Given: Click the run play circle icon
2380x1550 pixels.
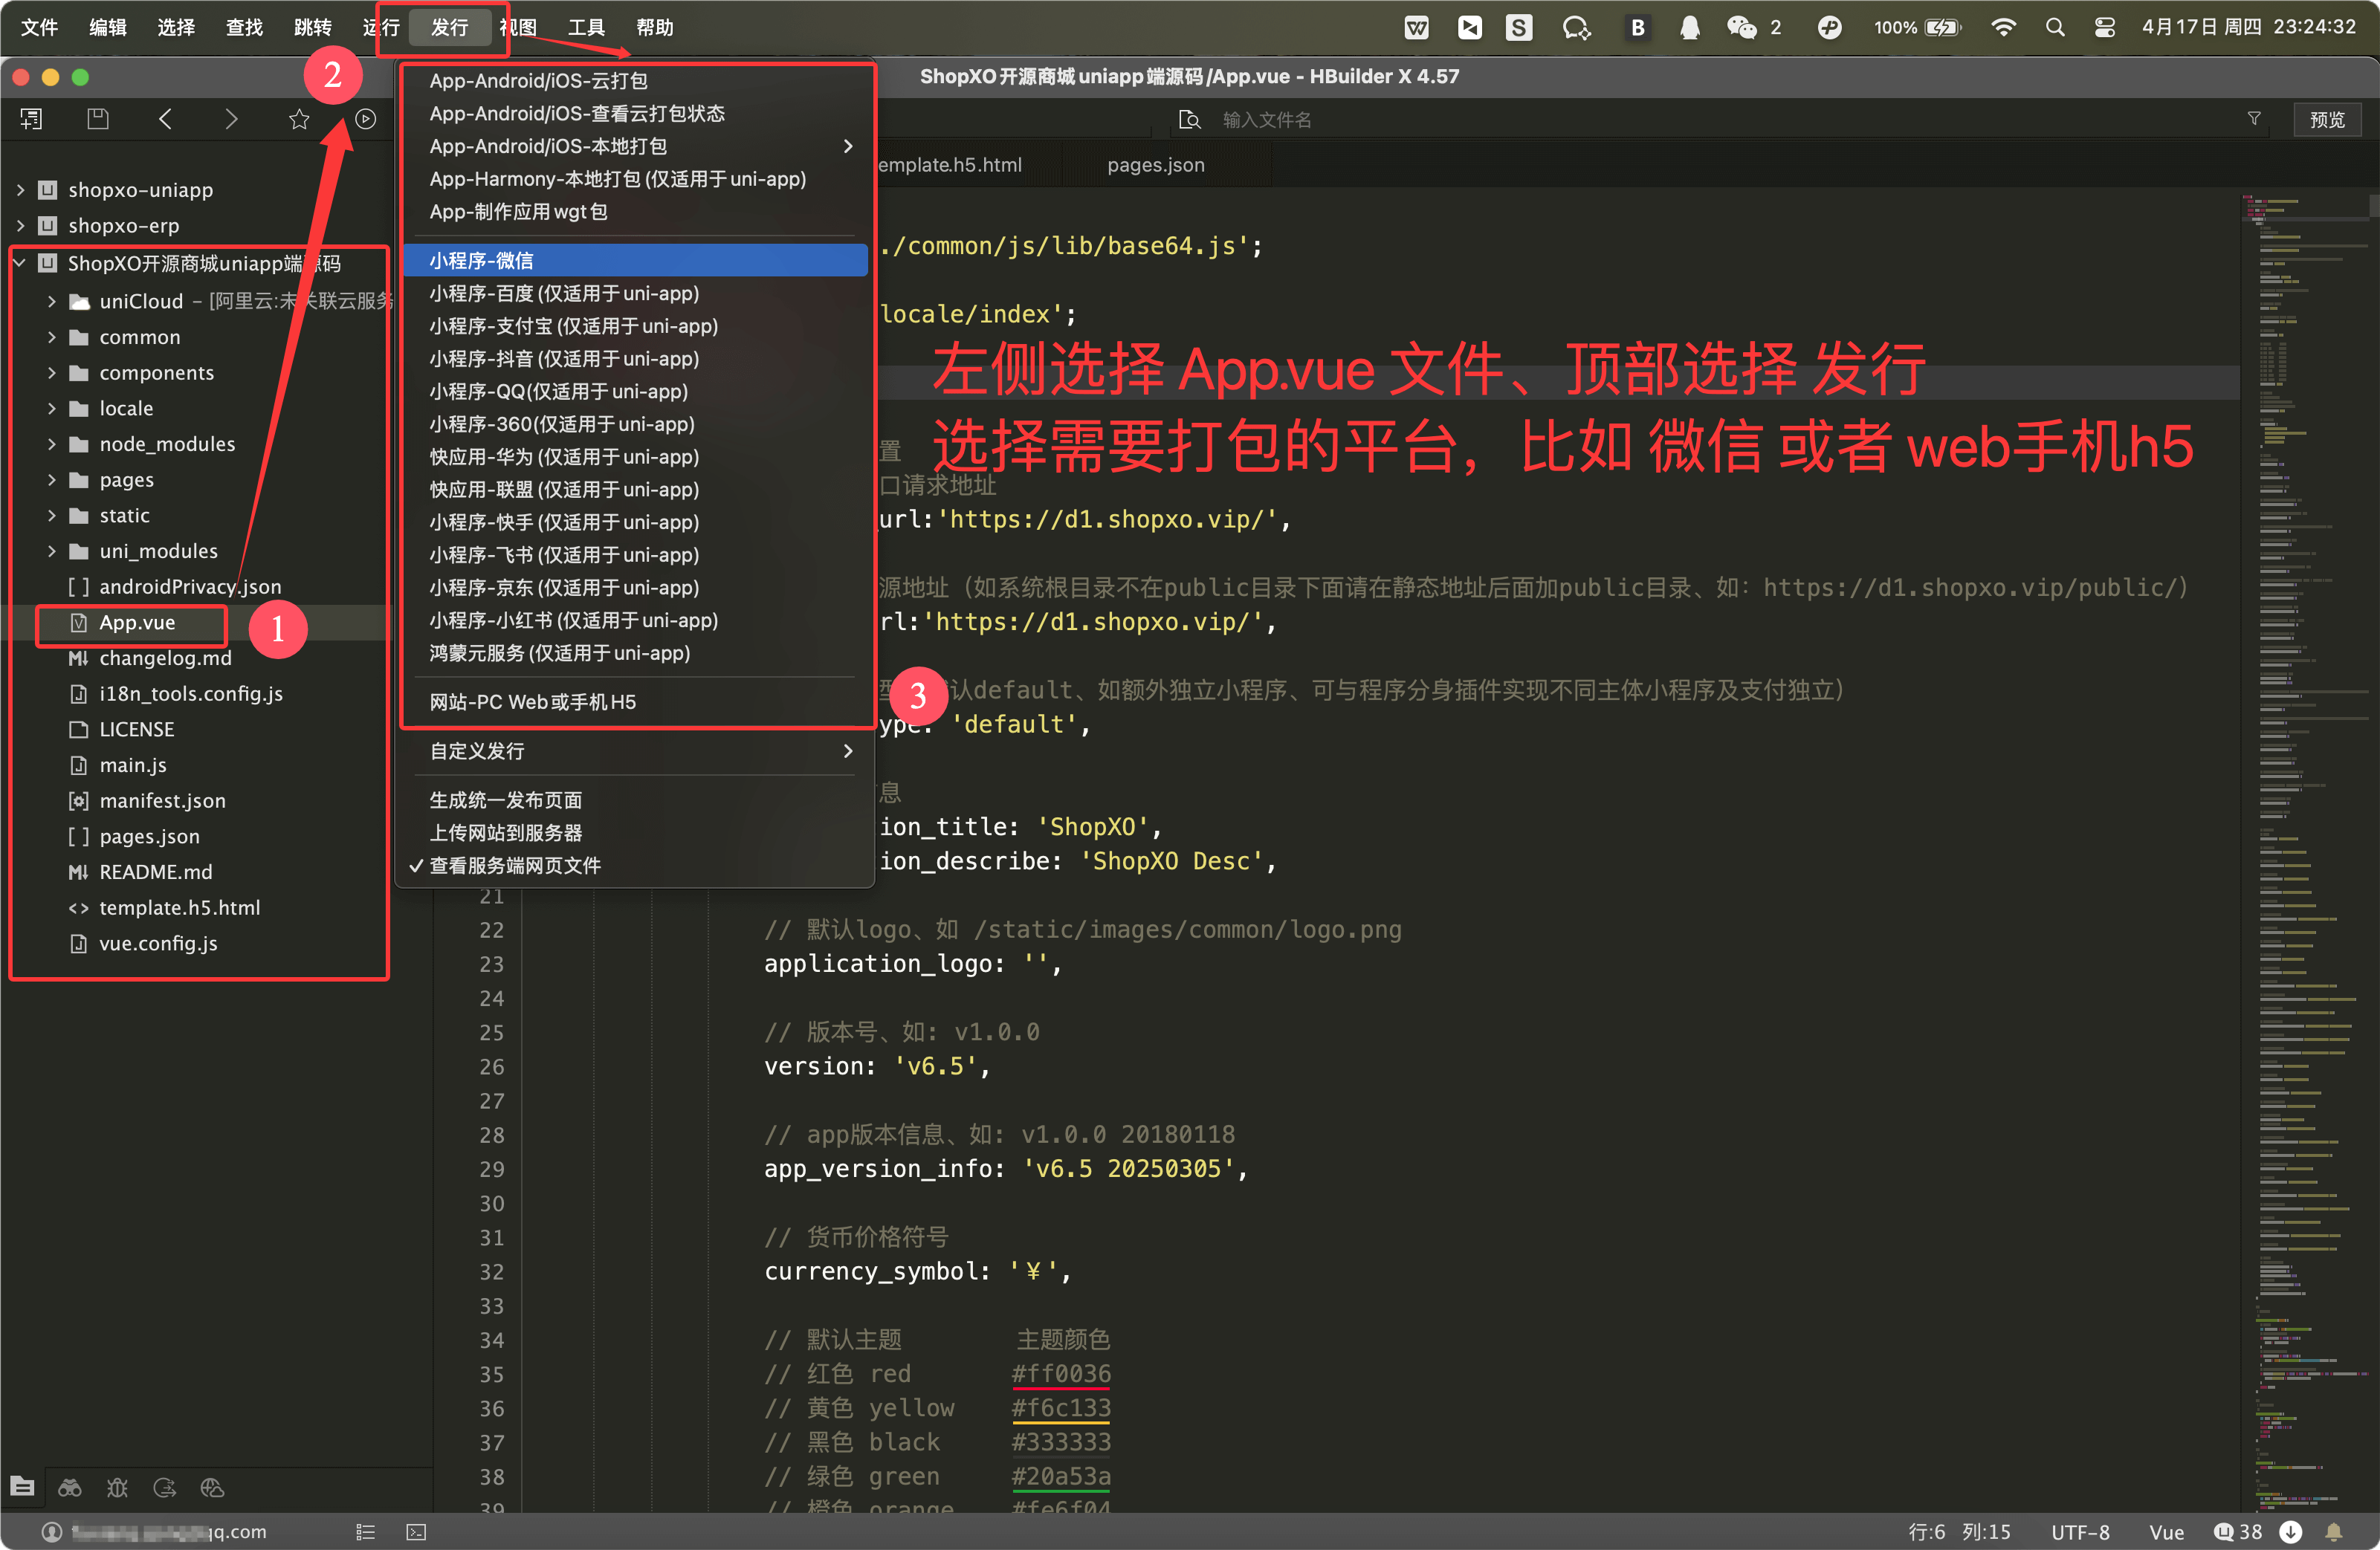Looking at the screenshot, I should 366,119.
